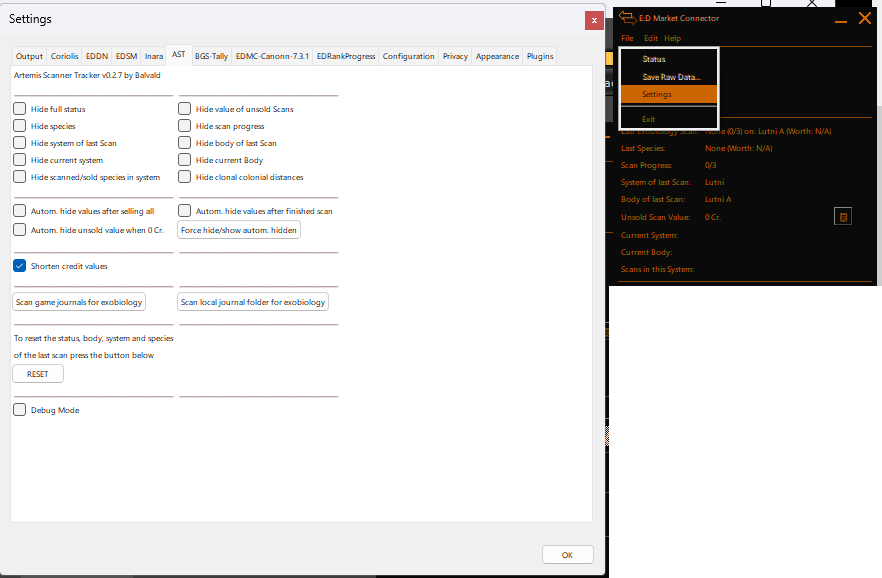Enable Hide body of last Scan

click(184, 142)
